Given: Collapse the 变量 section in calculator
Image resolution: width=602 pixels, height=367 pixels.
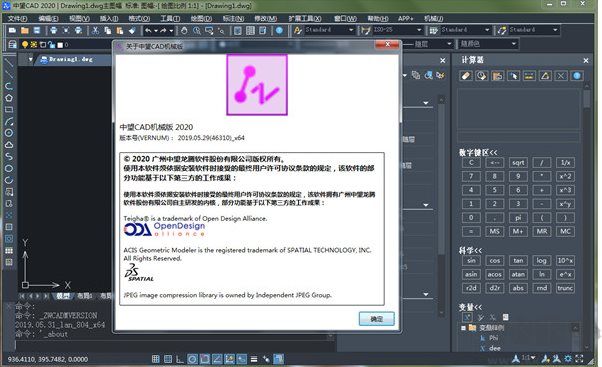Looking at the screenshot, I should click(x=470, y=307).
